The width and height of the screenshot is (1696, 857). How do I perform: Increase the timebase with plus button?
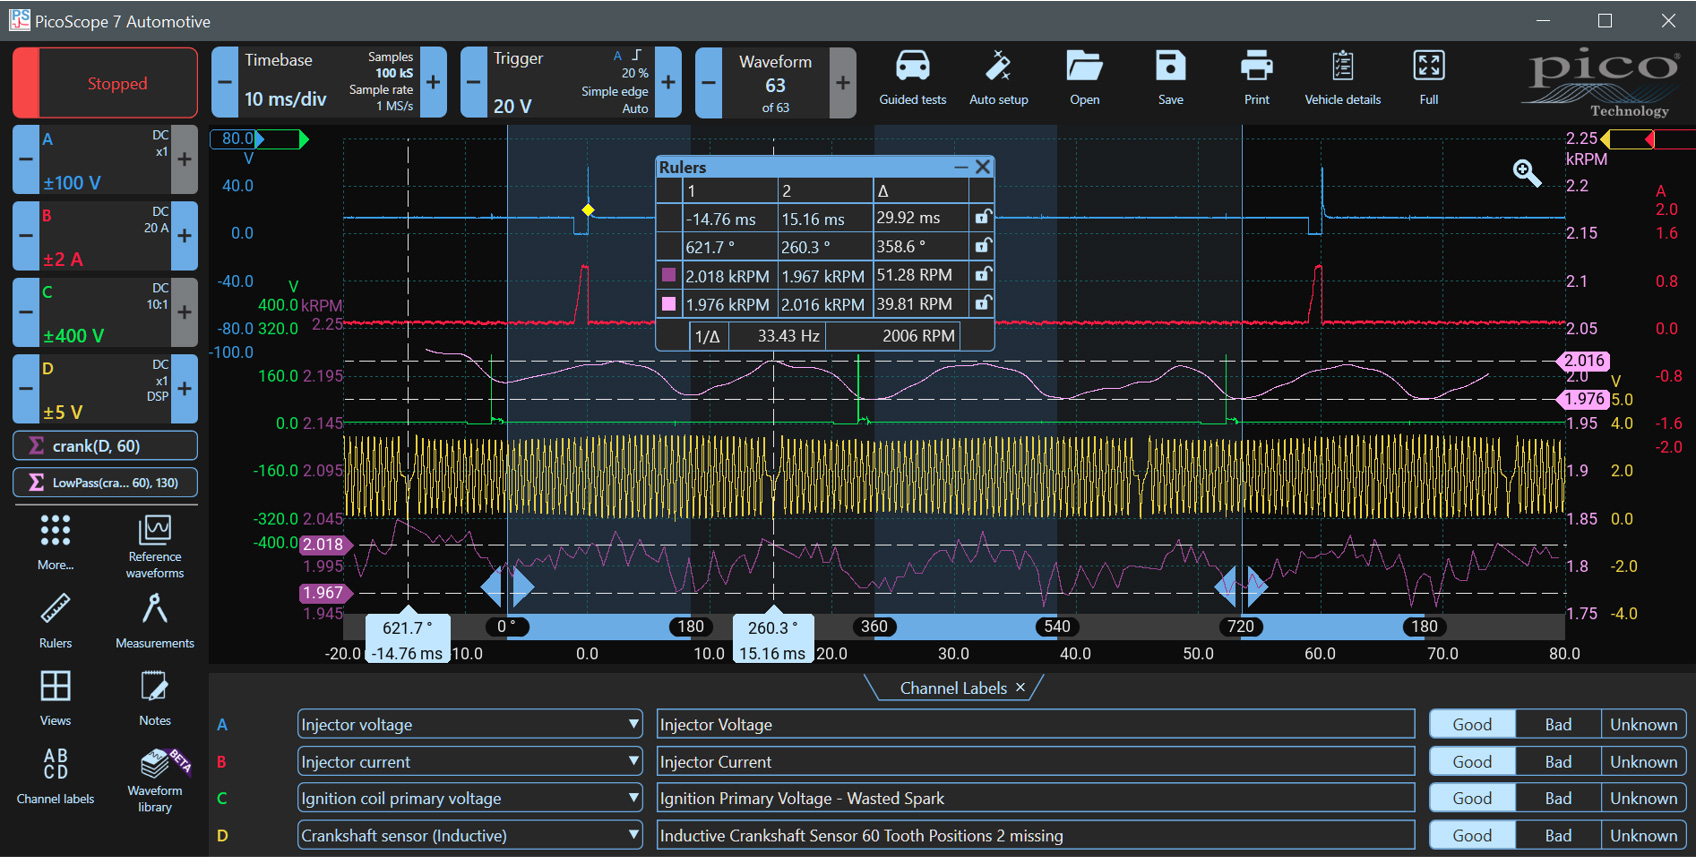(433, 83)
